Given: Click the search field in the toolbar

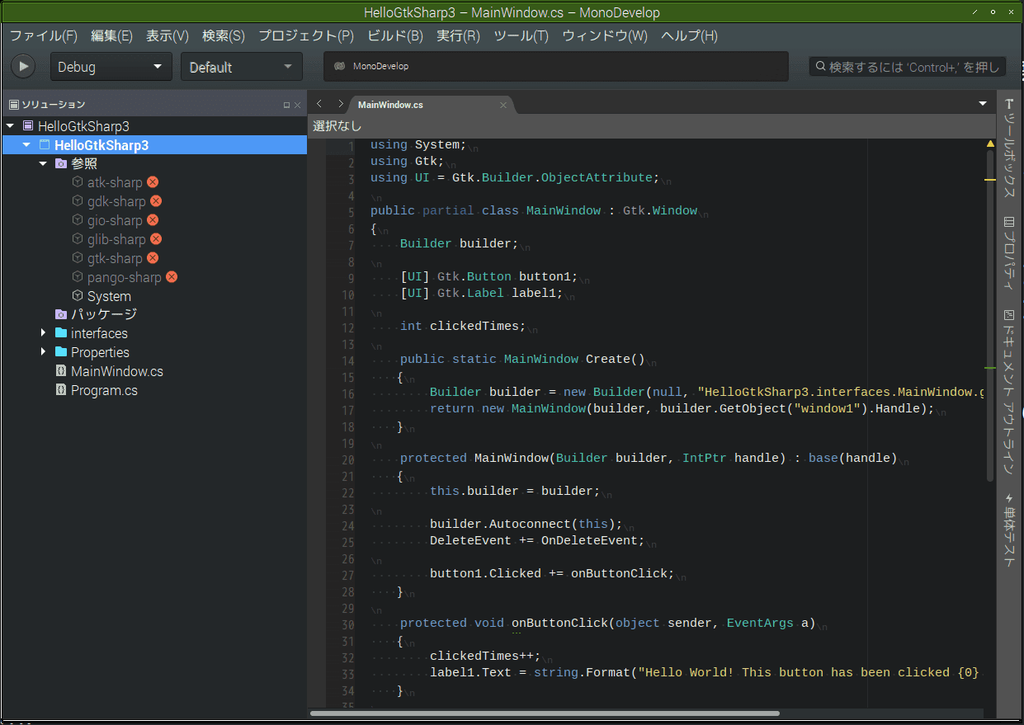Looking at the screenshot, I should pos(907,67).
